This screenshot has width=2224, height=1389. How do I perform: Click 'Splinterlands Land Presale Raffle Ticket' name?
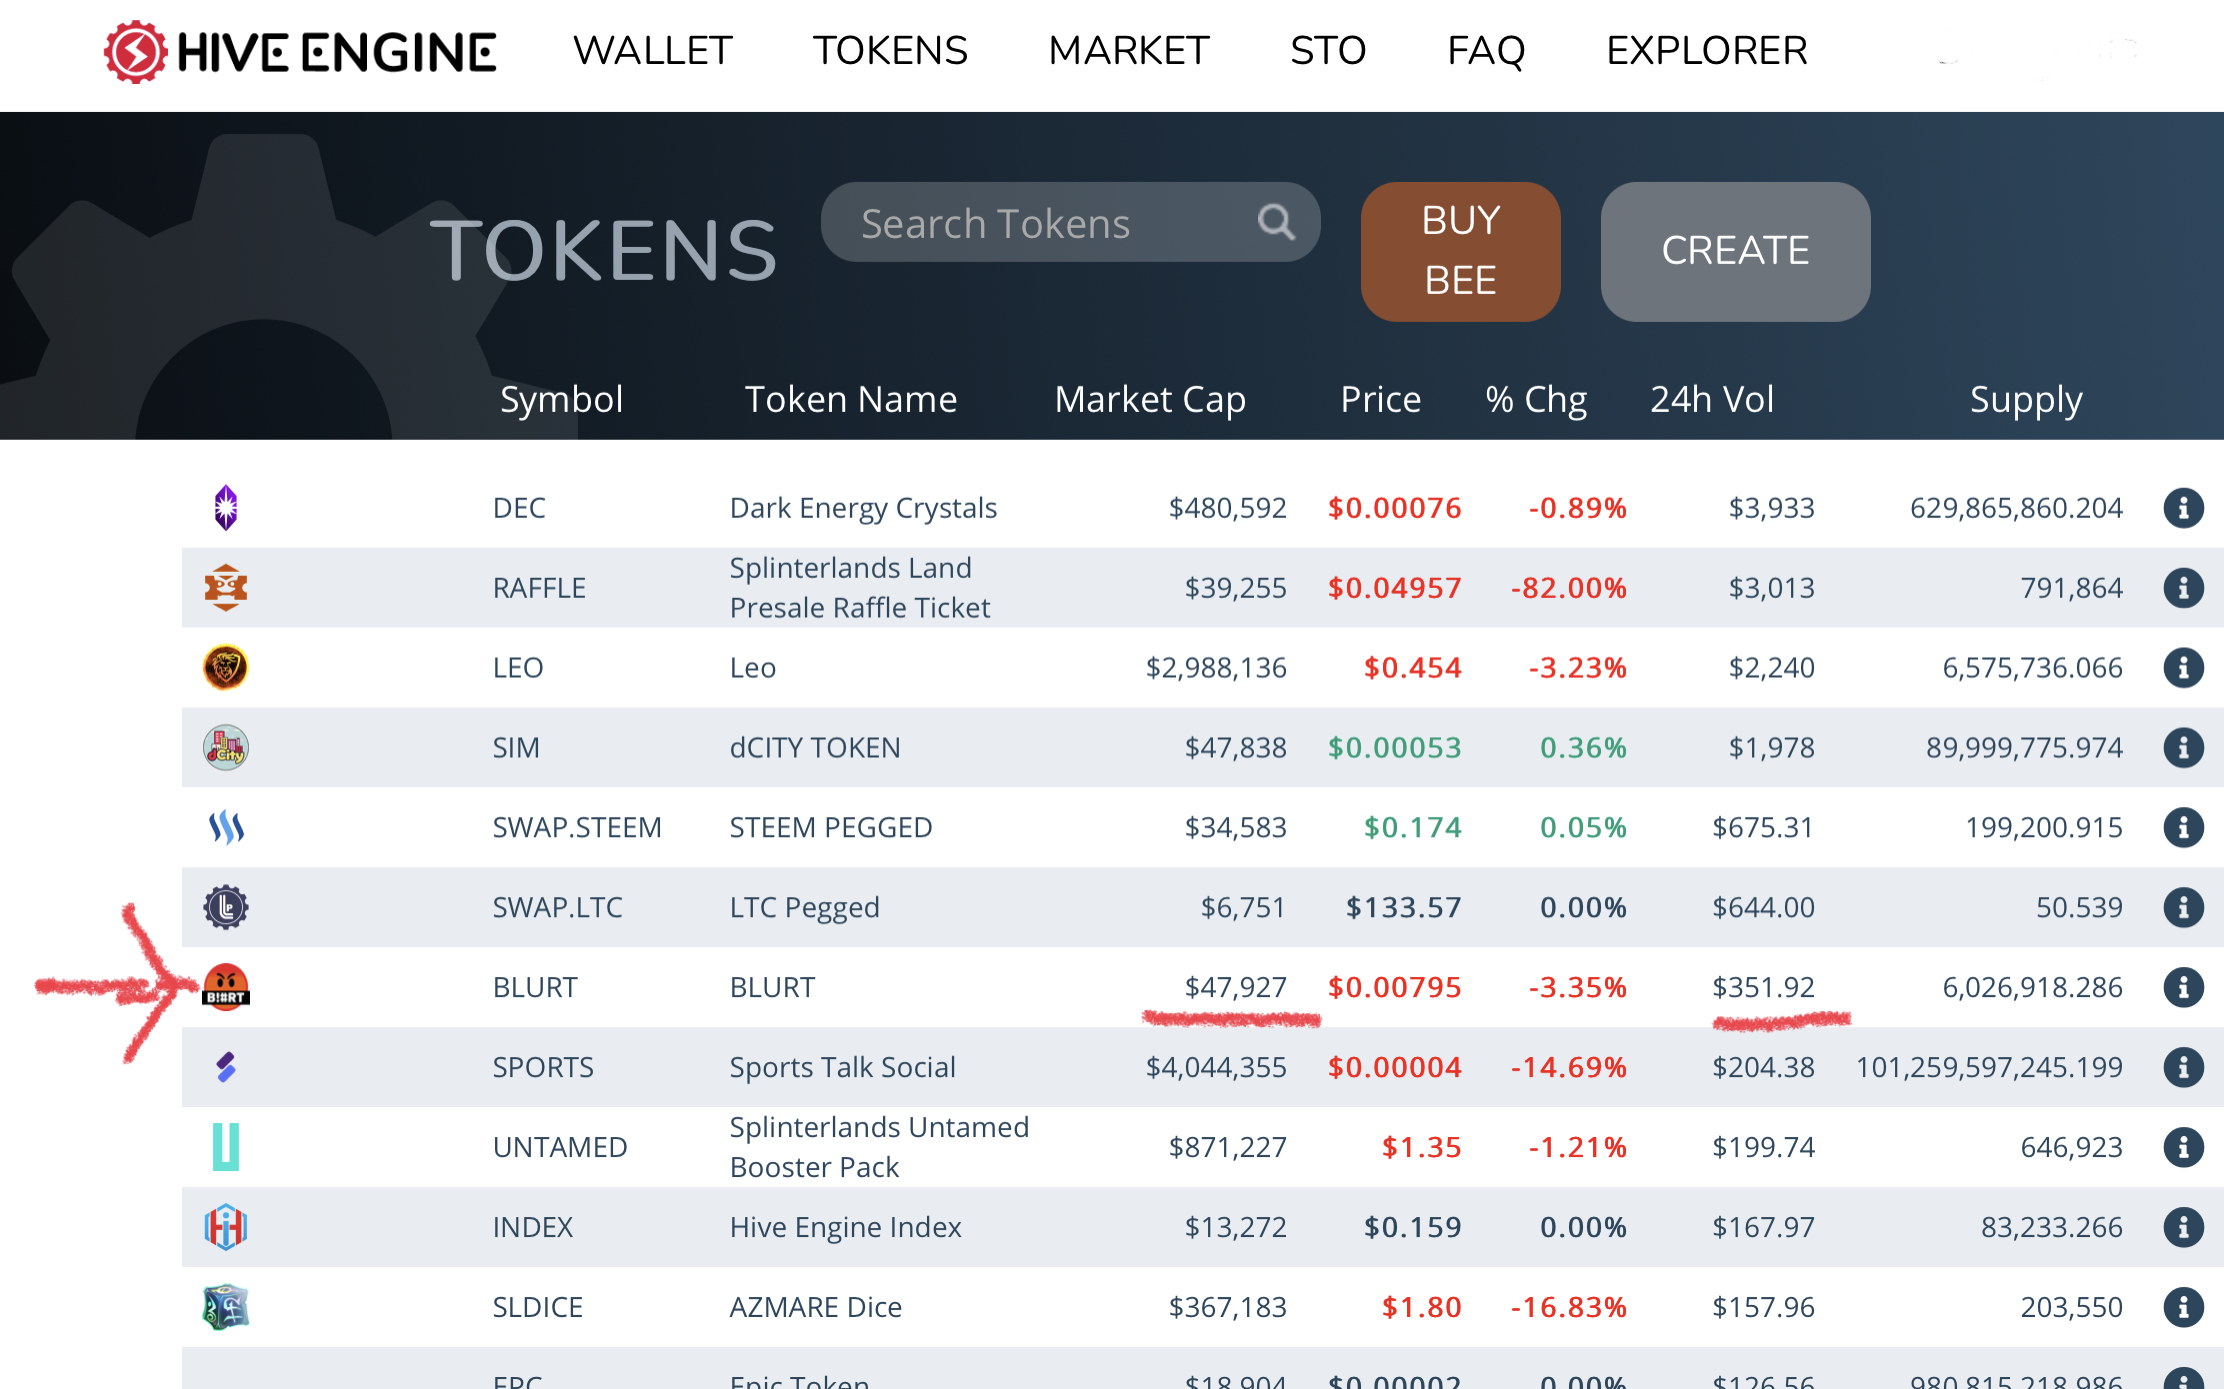pyautogui.click(x=860, y=588)
